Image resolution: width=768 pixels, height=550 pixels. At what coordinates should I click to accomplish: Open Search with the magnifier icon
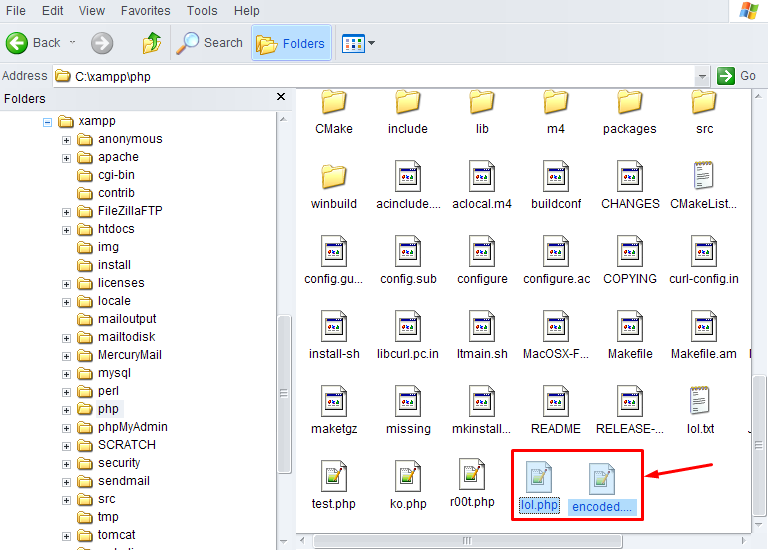[188, 43]
